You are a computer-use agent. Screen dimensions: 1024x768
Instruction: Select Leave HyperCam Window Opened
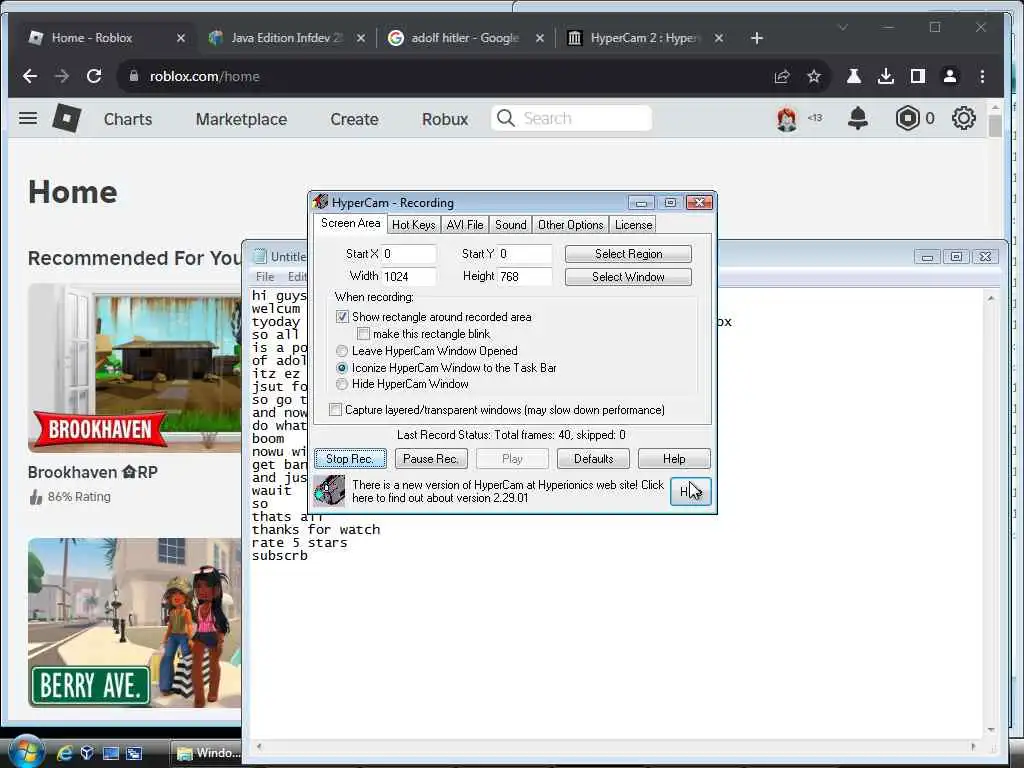point(342,351)
